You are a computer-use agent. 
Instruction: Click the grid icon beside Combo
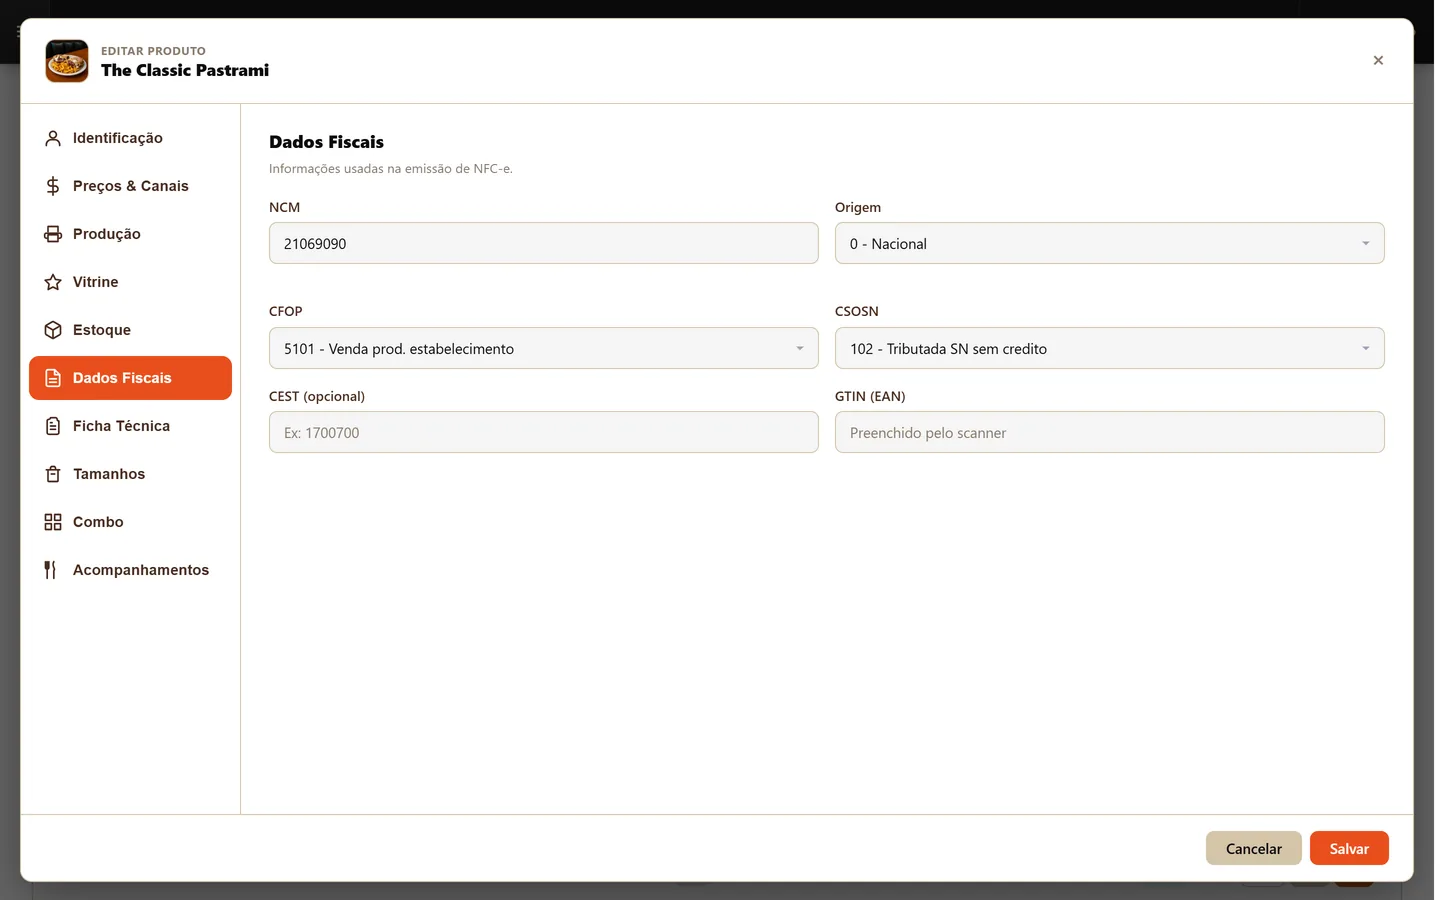pyautogui.click(x=53, y=522)
